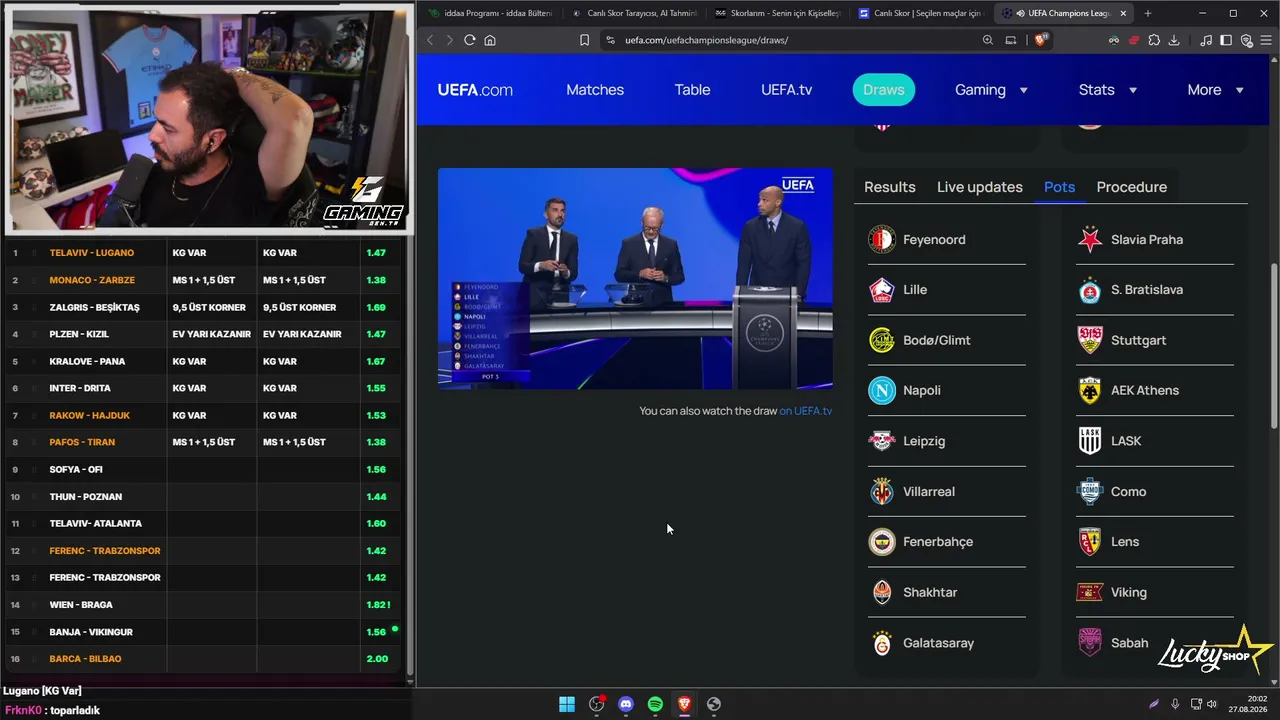Screen dimensions: 1280x720
Task: Click the INTER - DRITA match row
Action: (203, 388)
